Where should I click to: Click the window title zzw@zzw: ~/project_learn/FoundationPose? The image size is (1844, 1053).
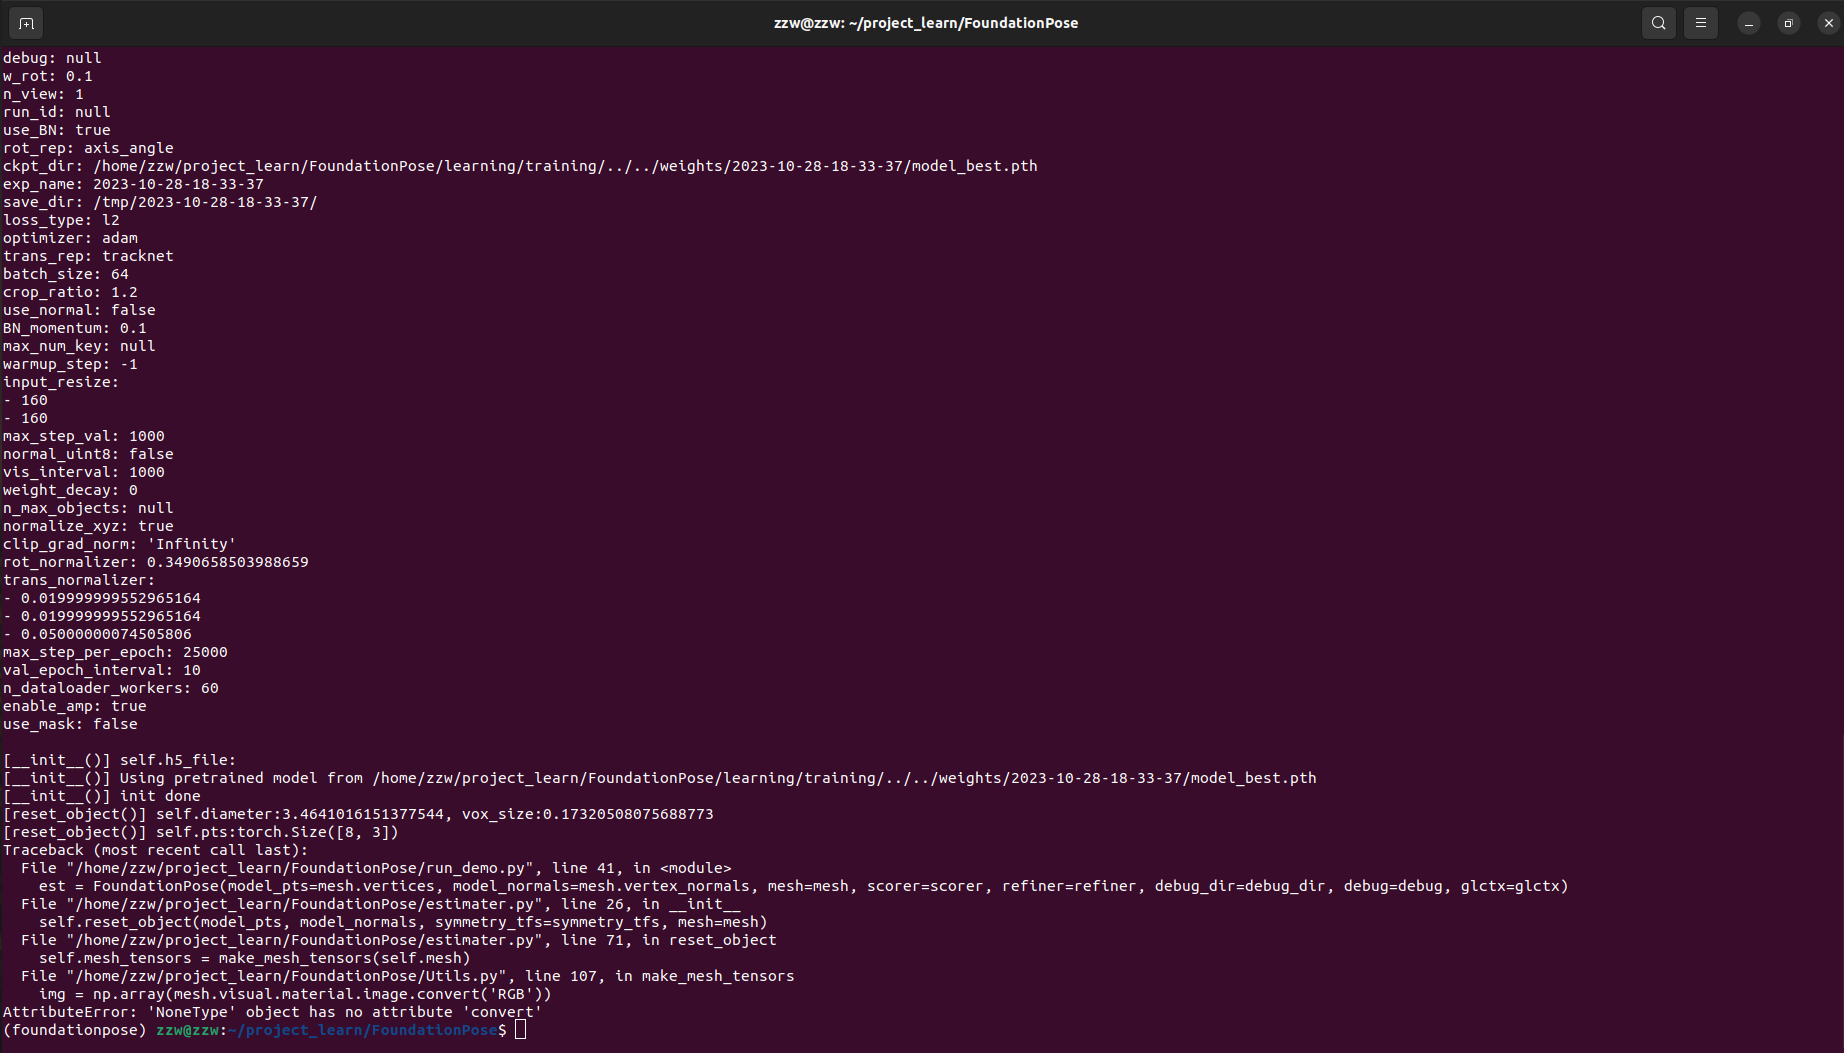925,23
